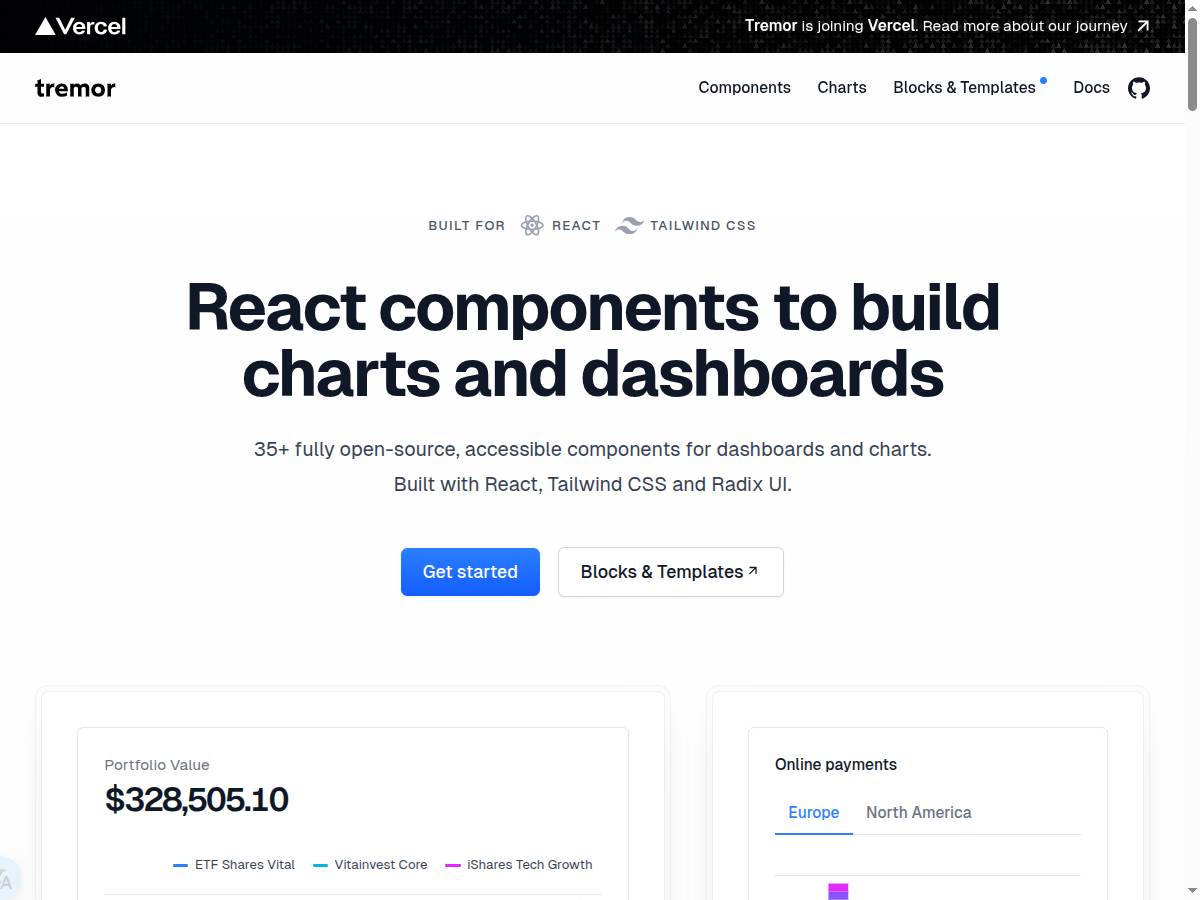This screenshot has width=1200, height=900.
Task: Click blue notification dot on Blocks & Templates
Action: pyautogui.click(x=1043, y=80)
